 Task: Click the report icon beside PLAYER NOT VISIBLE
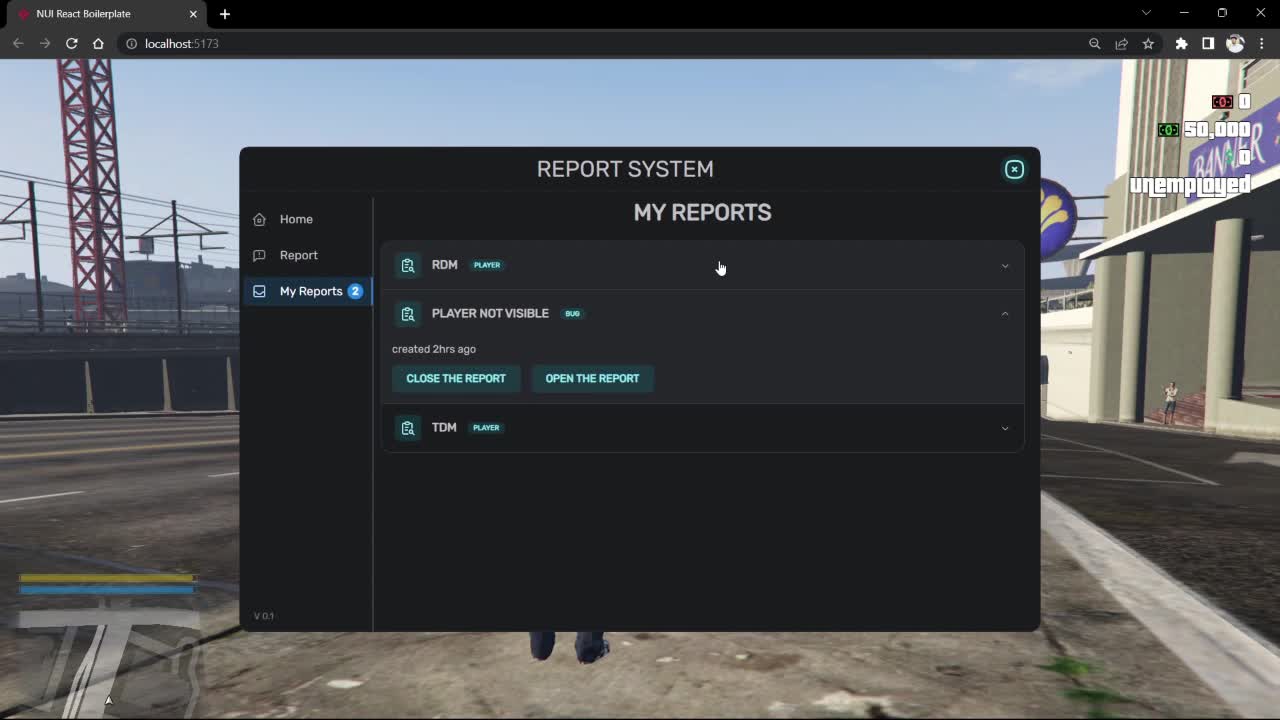tap(408, 313)
